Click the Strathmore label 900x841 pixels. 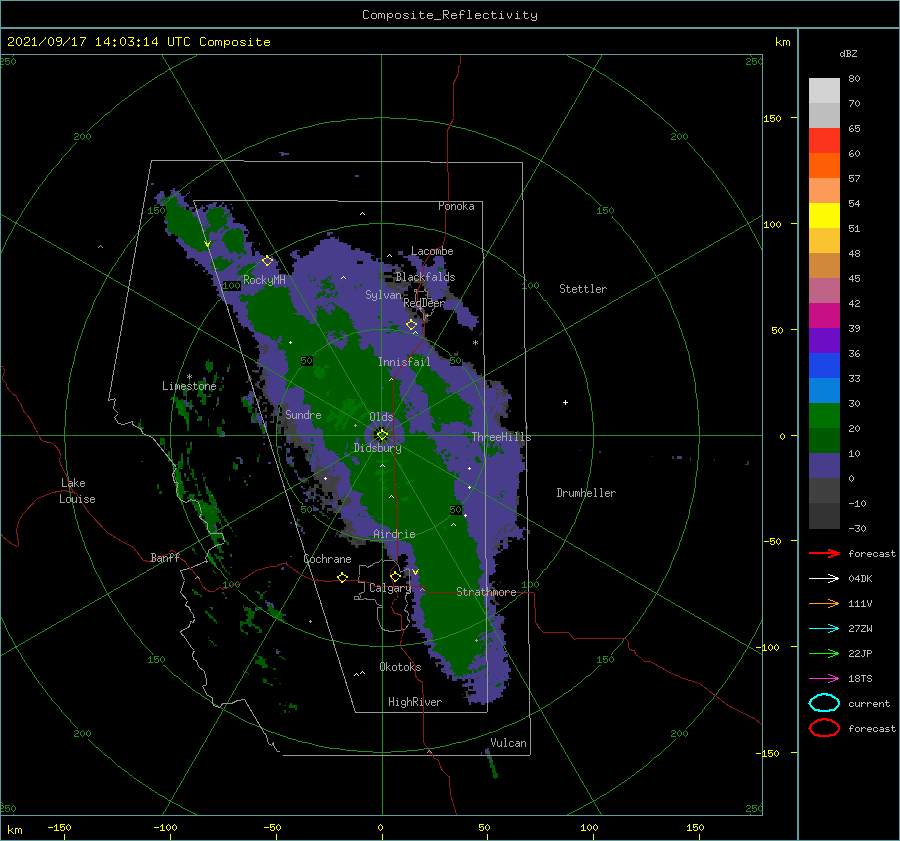pyautogui.click(x=486, y=592)
